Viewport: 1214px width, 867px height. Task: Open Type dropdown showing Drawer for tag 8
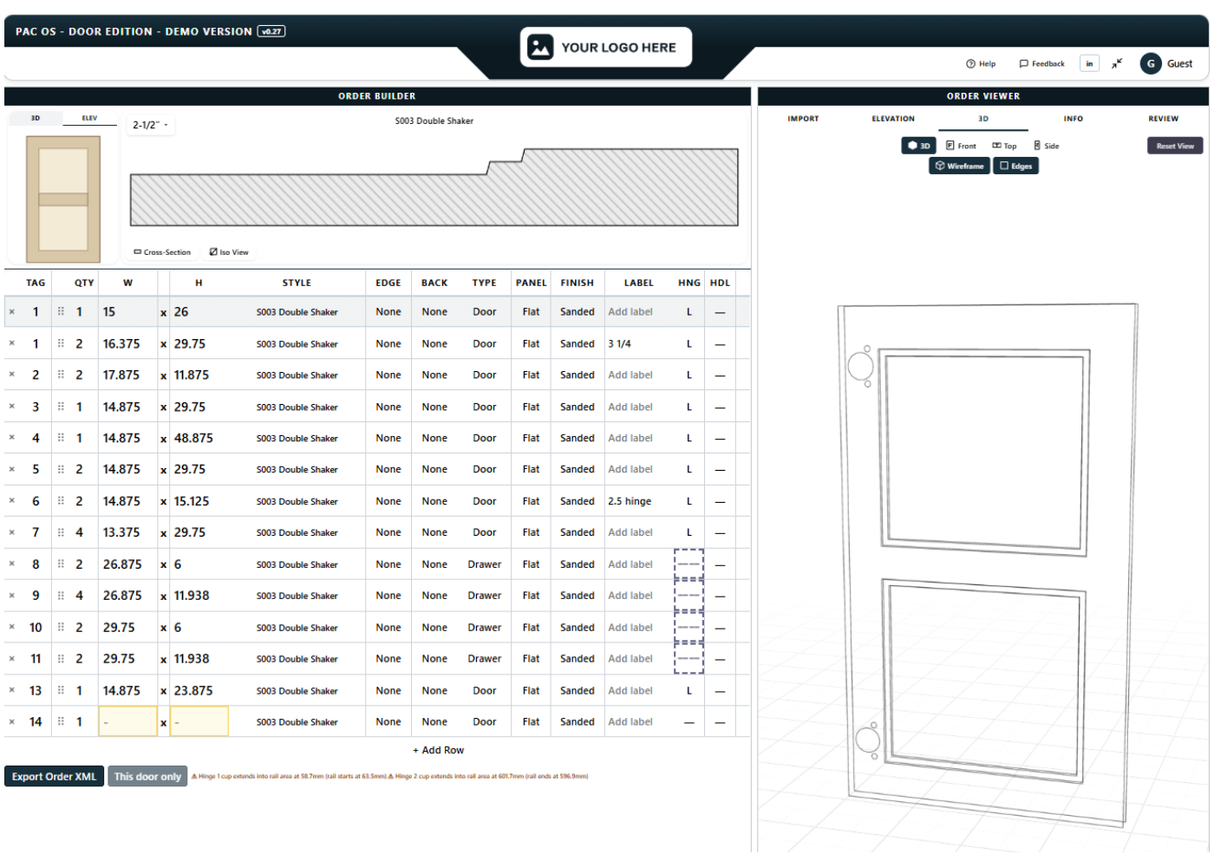click(484, 564)
